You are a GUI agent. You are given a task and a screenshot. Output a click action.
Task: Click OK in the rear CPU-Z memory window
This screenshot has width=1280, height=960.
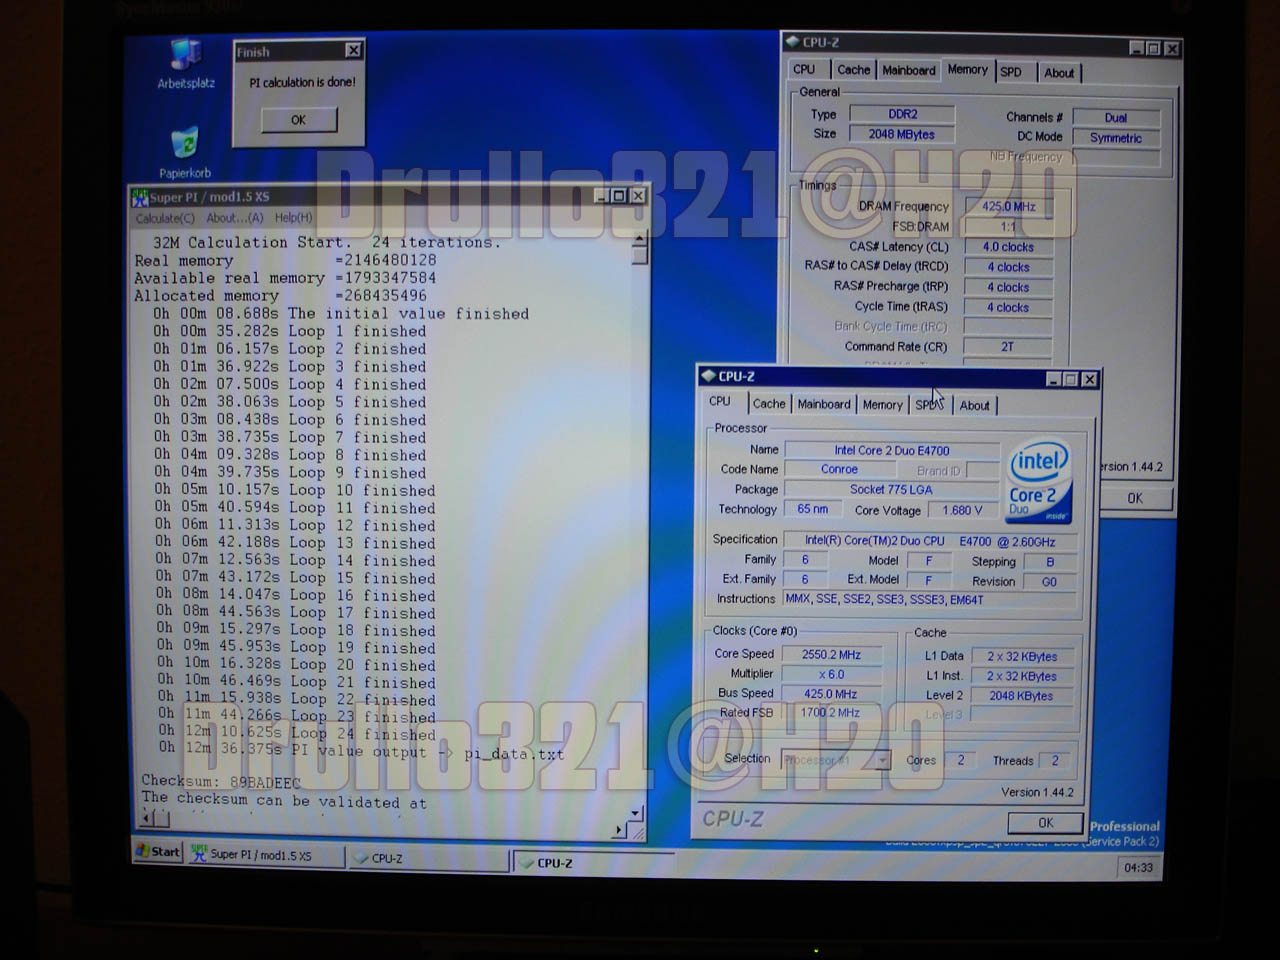point(1135,498)
